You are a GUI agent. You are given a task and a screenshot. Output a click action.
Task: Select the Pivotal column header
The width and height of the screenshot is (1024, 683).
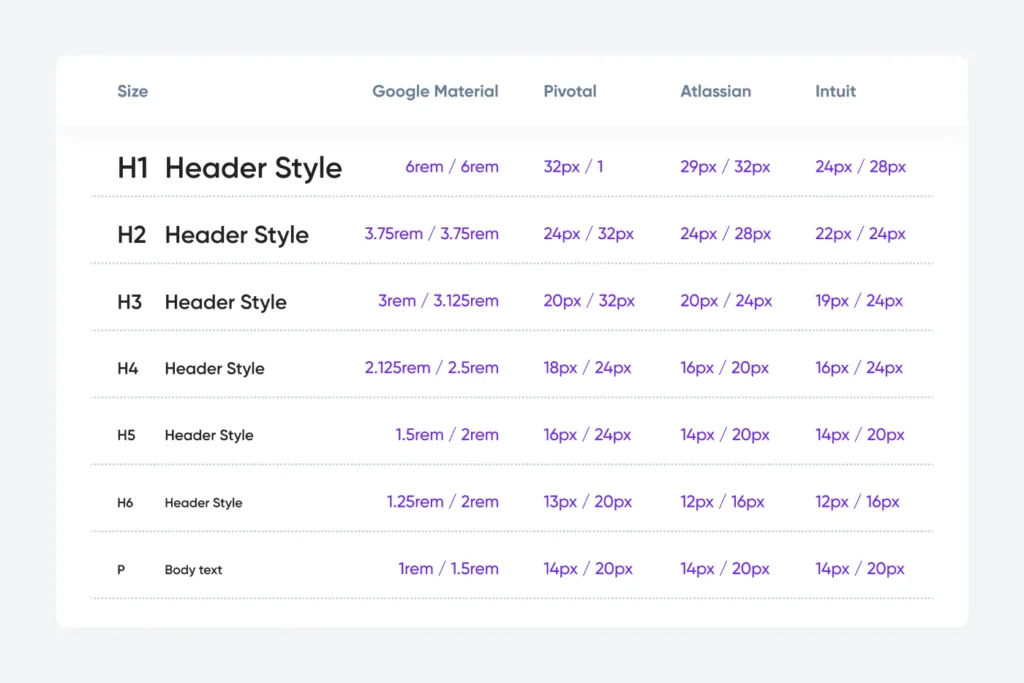point(570,91)
